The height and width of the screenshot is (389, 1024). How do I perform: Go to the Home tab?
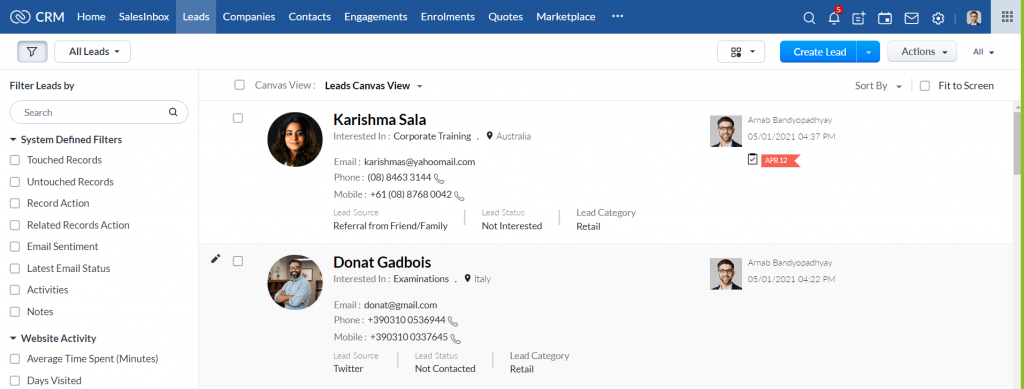(91, 17)
